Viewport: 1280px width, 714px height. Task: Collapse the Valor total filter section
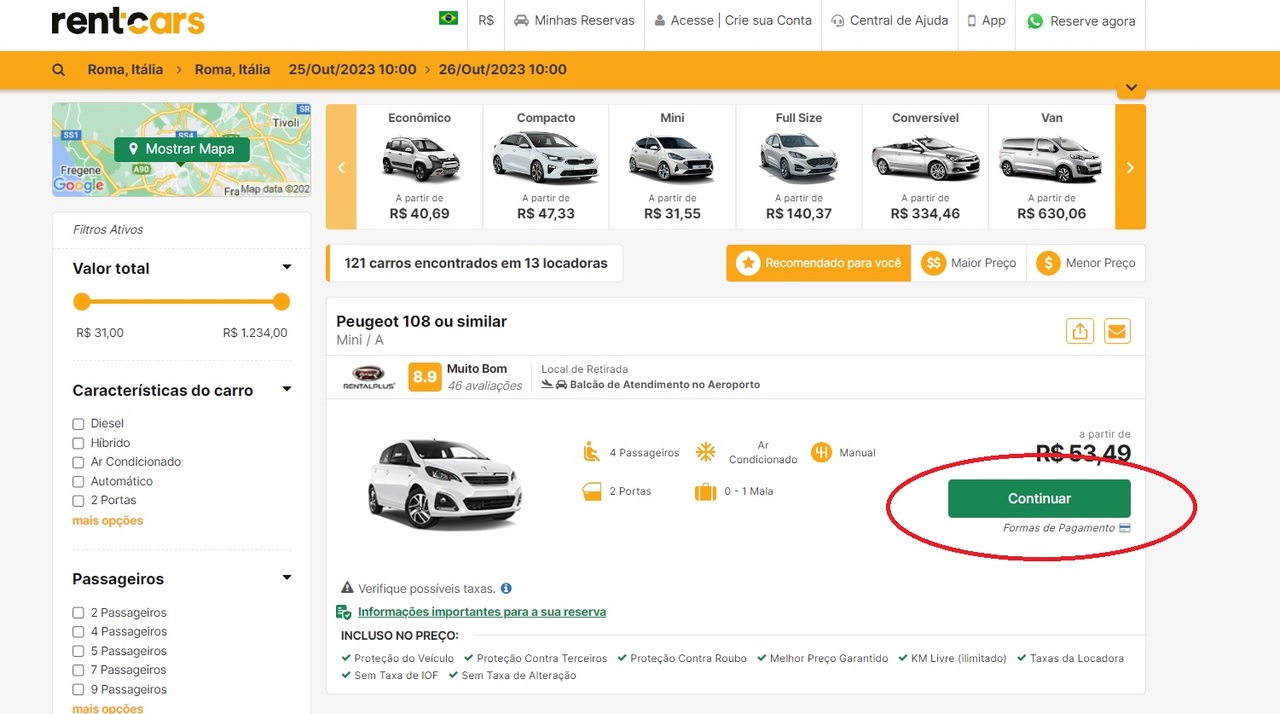click(287, 268)
